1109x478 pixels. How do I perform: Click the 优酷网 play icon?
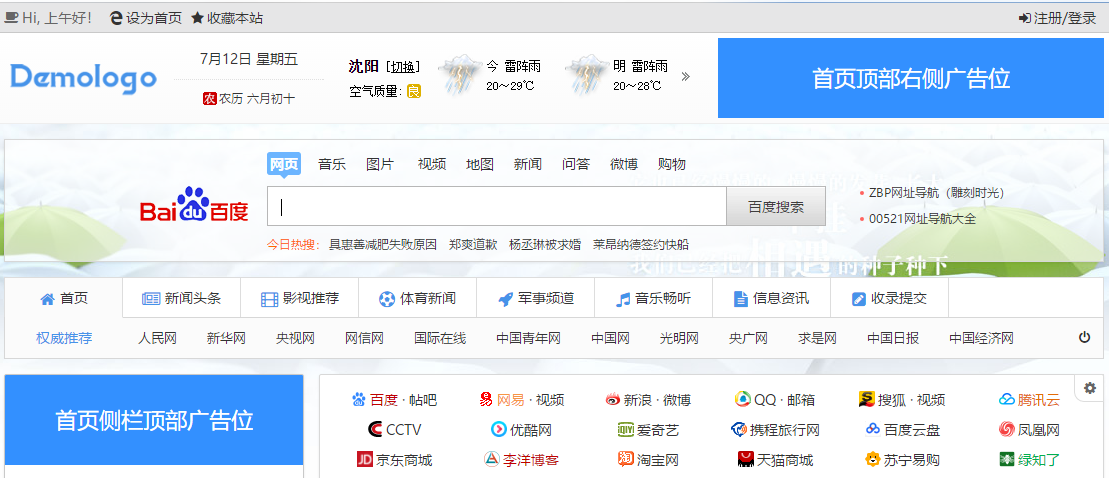pos(498,430)
